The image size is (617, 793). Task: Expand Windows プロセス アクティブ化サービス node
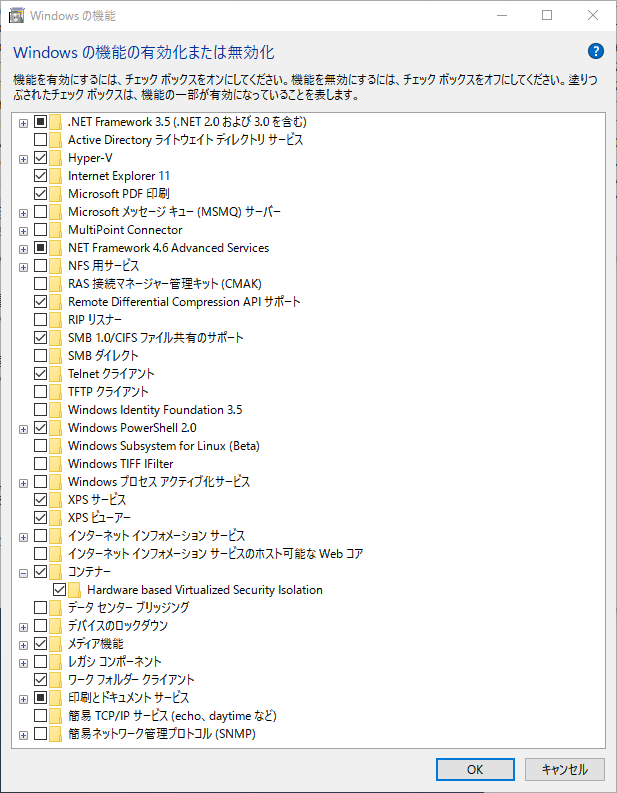pyautogui.click(x=23, y=483)
